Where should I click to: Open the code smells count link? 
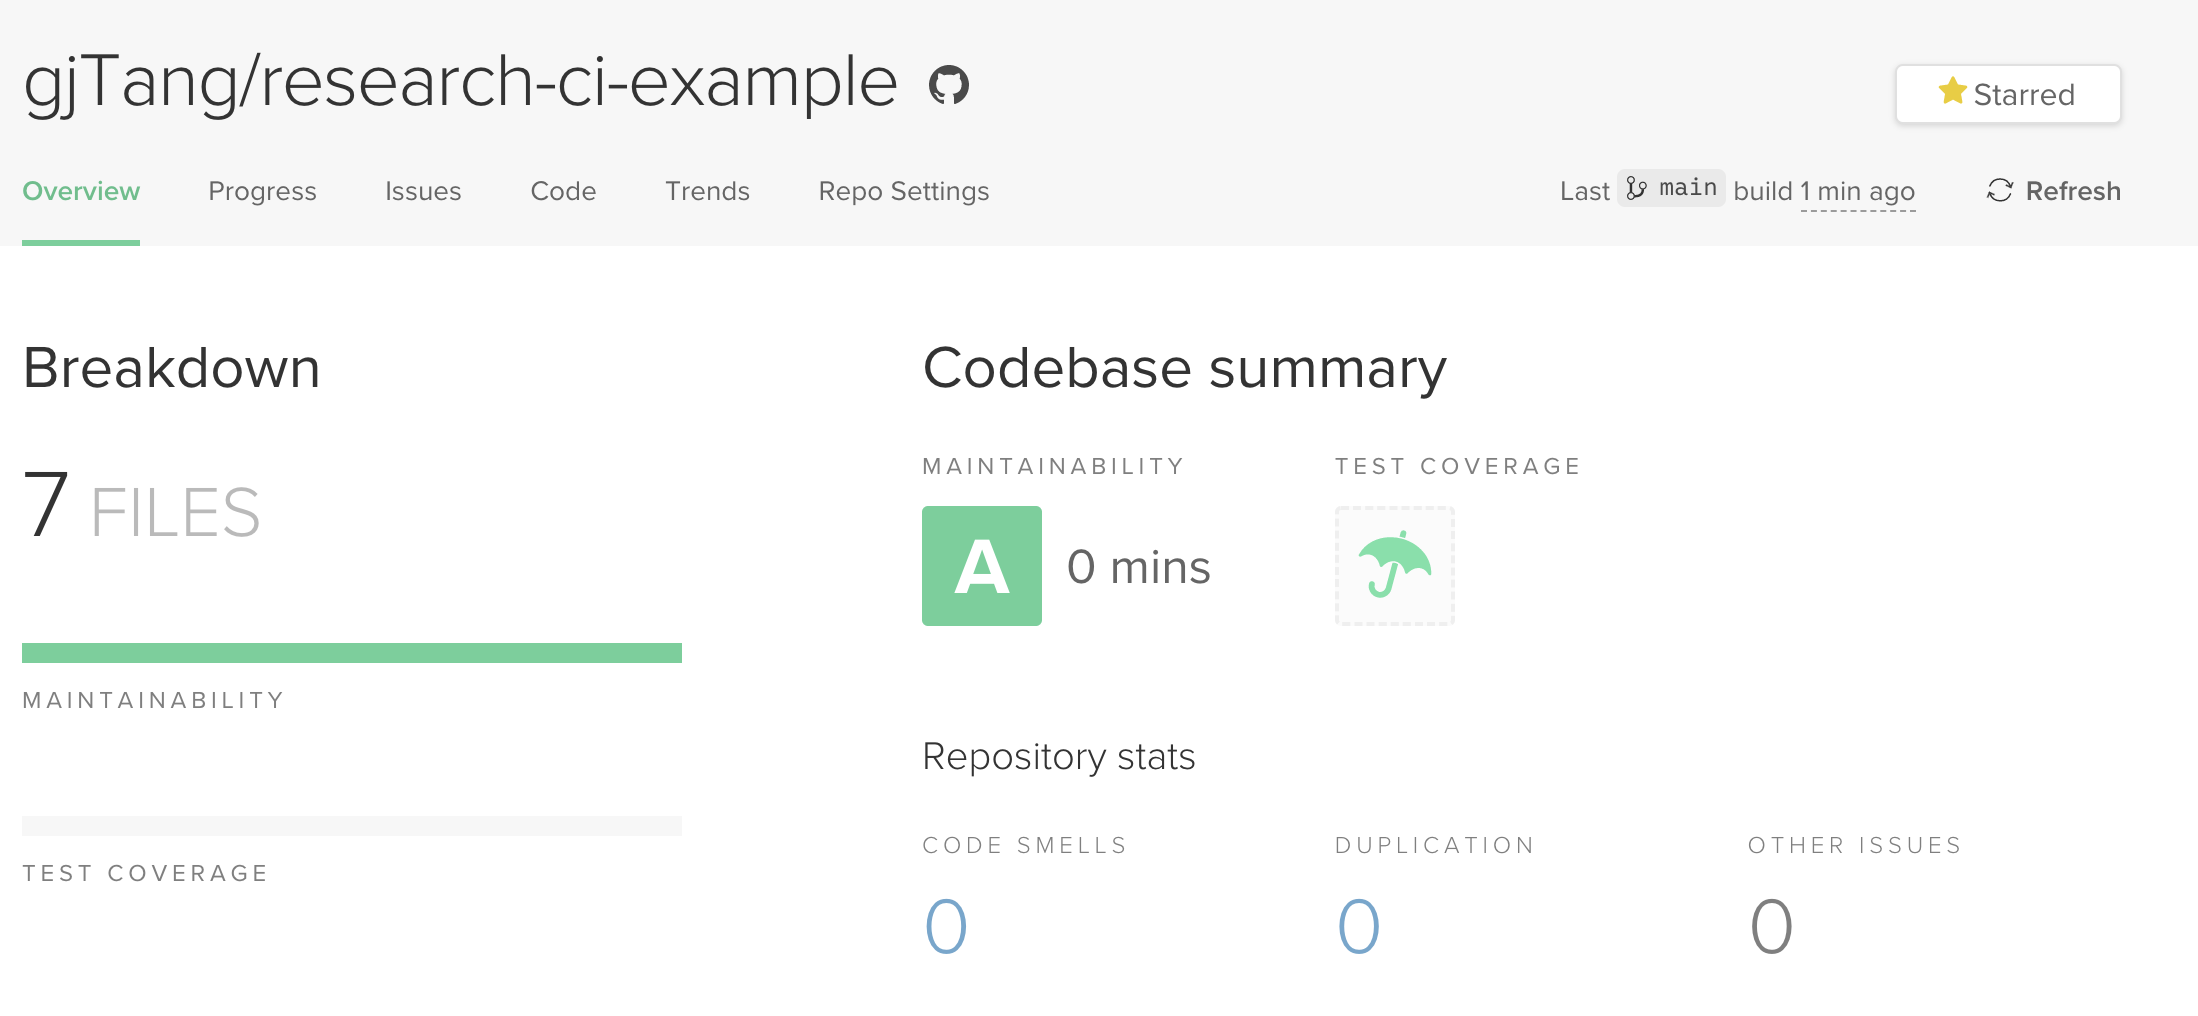tap(946, 925)
